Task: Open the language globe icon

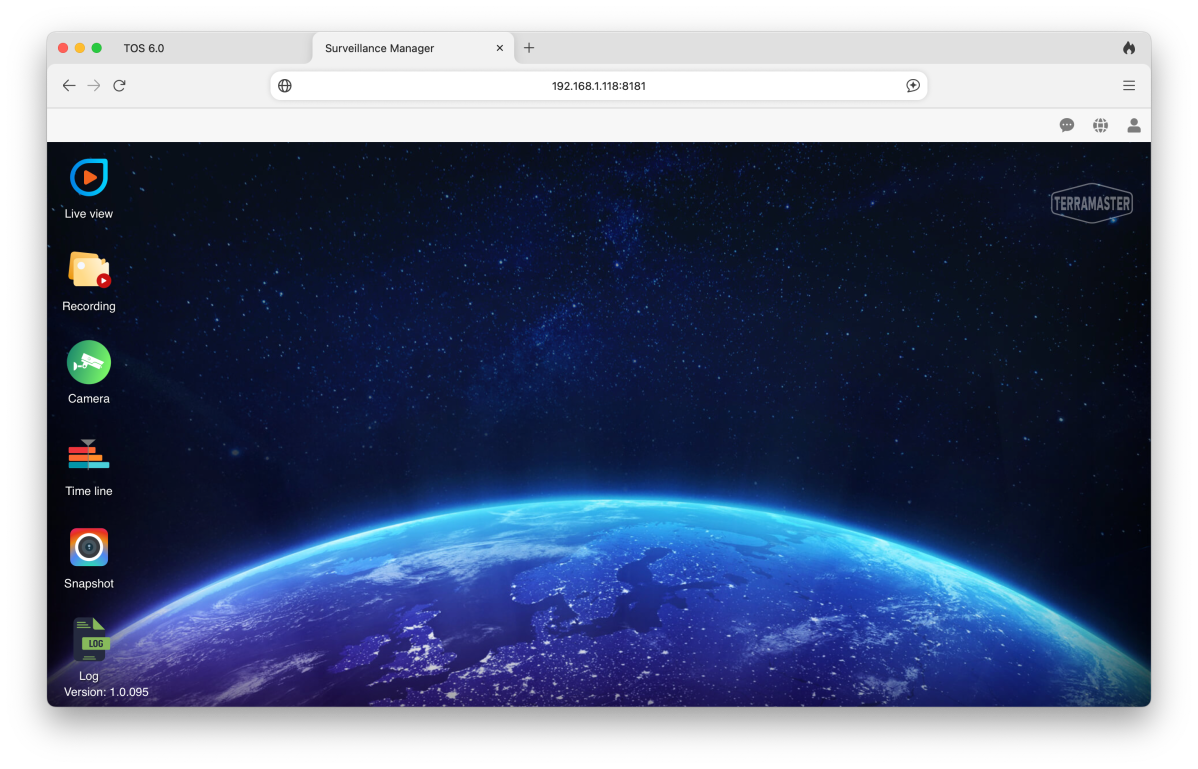Action: [x=1100, y=125]
